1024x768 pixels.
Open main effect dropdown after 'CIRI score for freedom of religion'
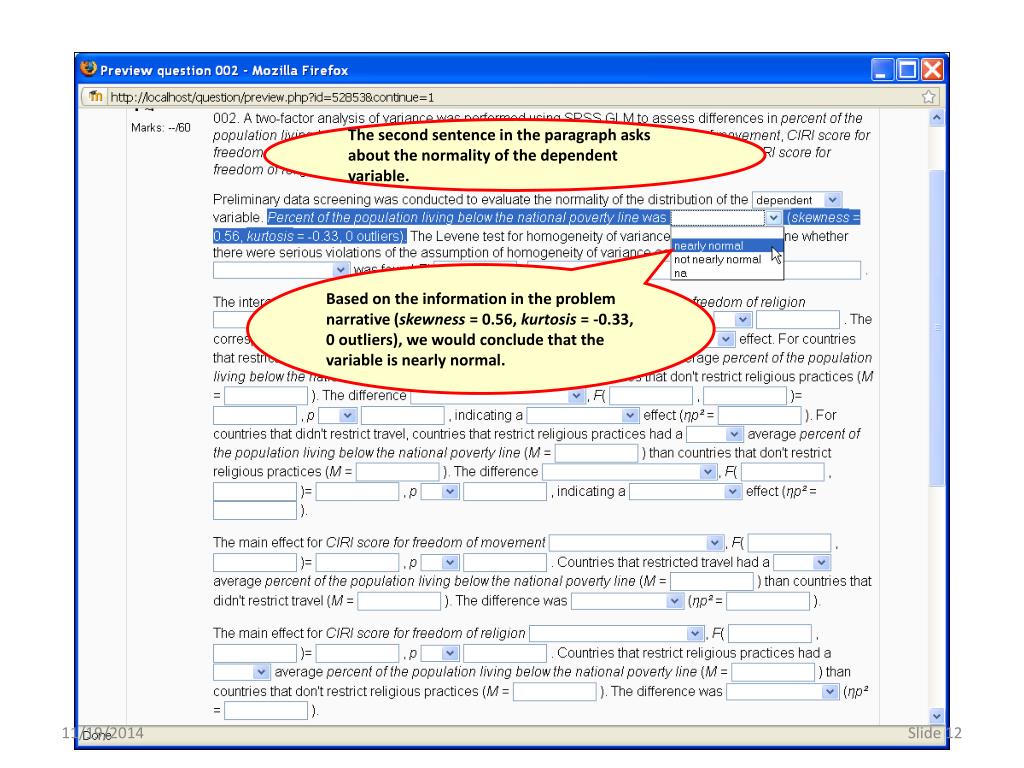pos(616,633)
